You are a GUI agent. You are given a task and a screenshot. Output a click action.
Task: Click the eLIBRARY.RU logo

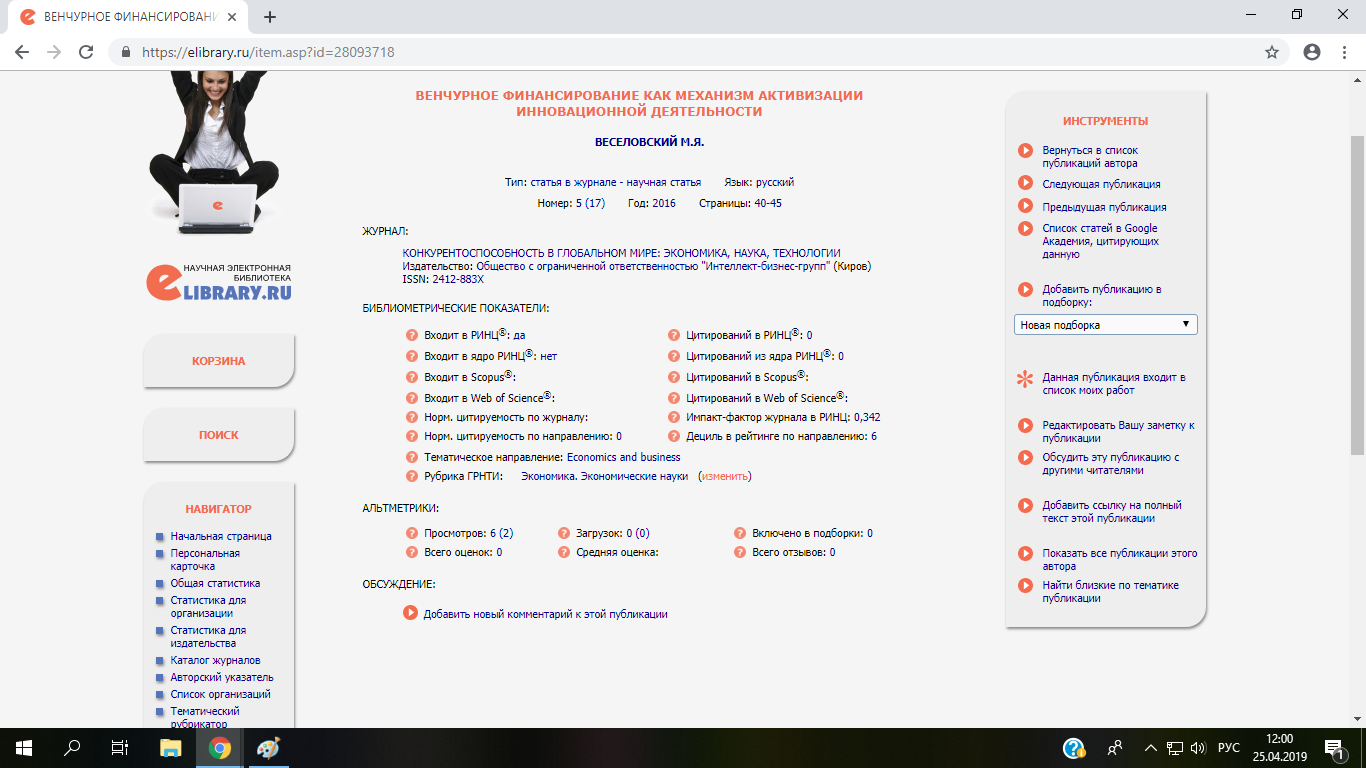click(x=219, y=282)
